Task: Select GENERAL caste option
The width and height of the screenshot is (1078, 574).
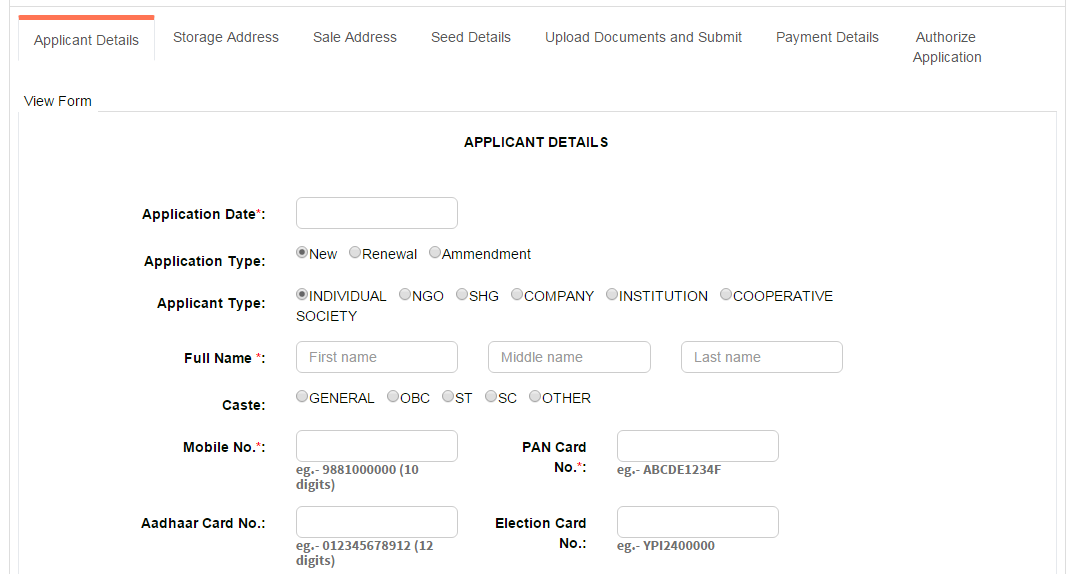Action: click(302, 397)
